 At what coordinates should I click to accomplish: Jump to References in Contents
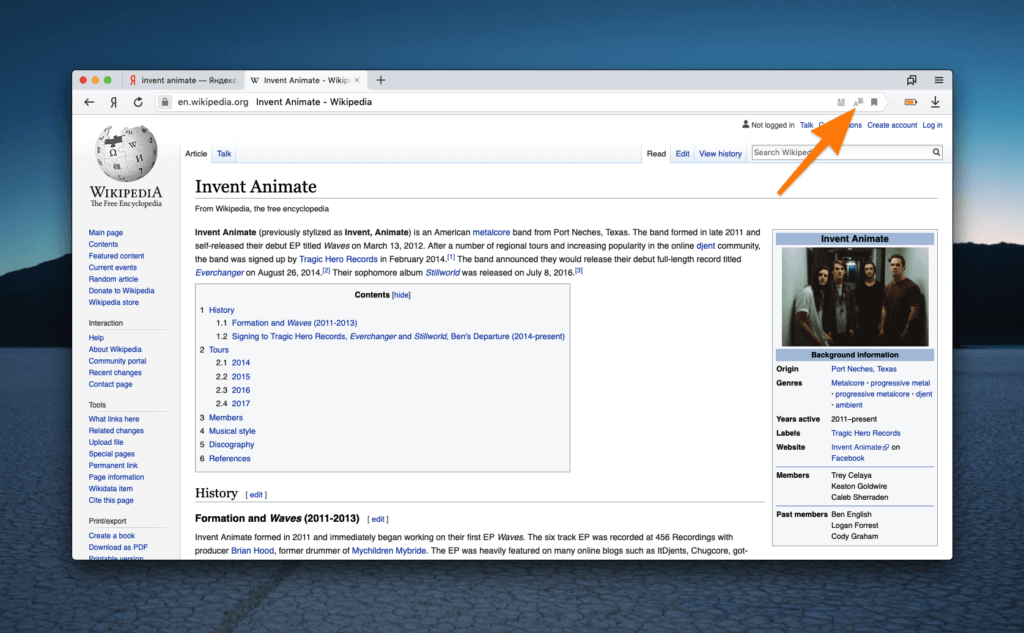(x=229, y=459)
